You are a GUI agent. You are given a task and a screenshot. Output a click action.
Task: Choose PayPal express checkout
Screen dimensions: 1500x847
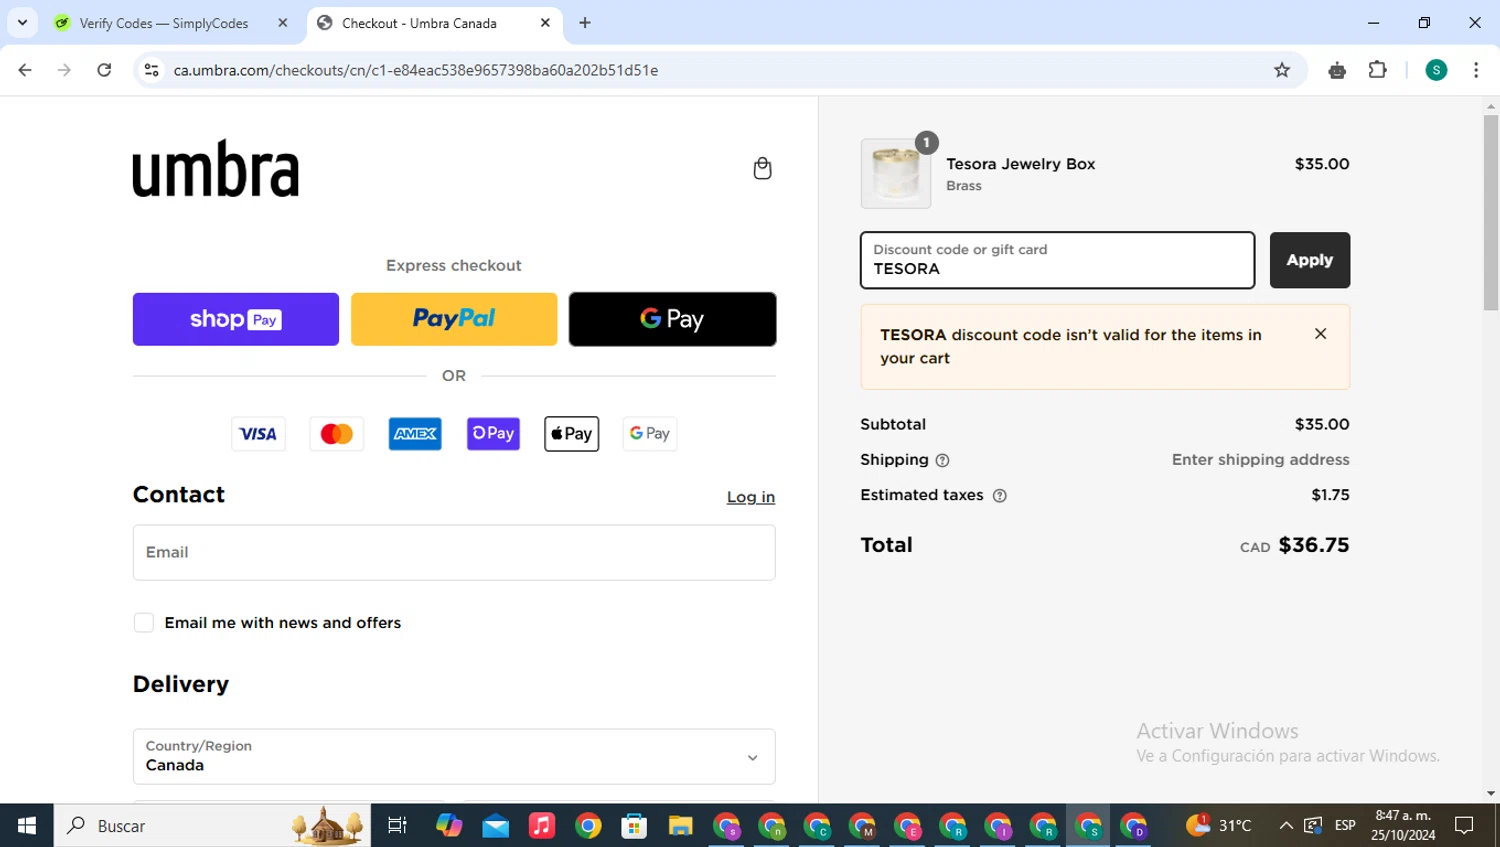click(x=454, y=319)
